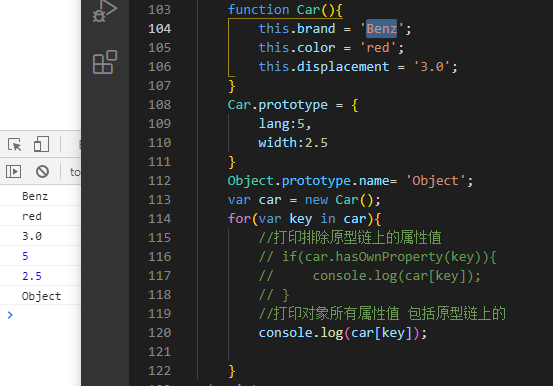This screenshot has width=553, height=386.
Task: Click the commented console.log on line 117
Action: tap(370, 276)
